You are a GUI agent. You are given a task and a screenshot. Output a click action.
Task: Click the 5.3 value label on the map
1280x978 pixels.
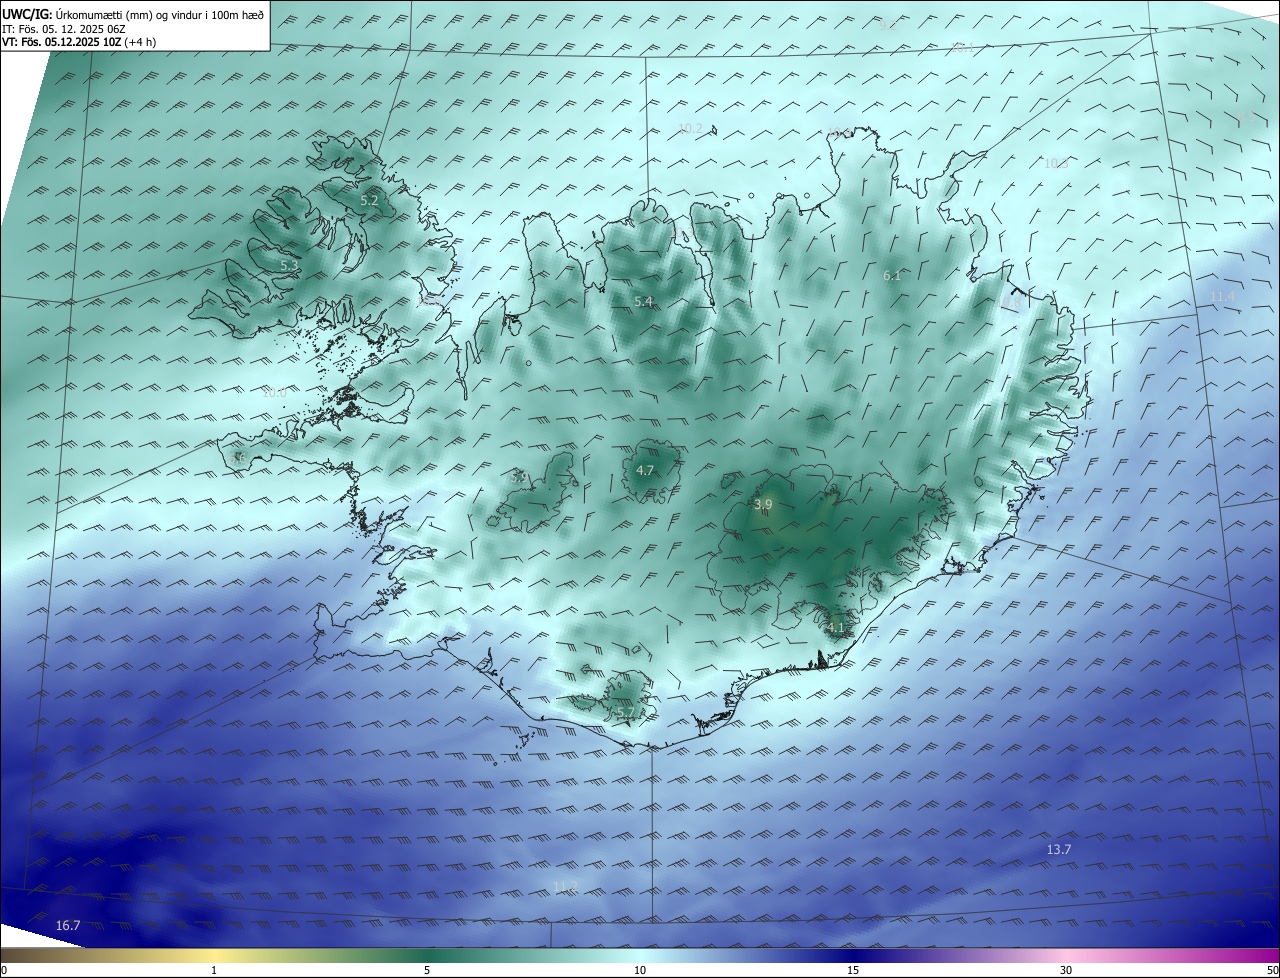click(x=289, y=265)
